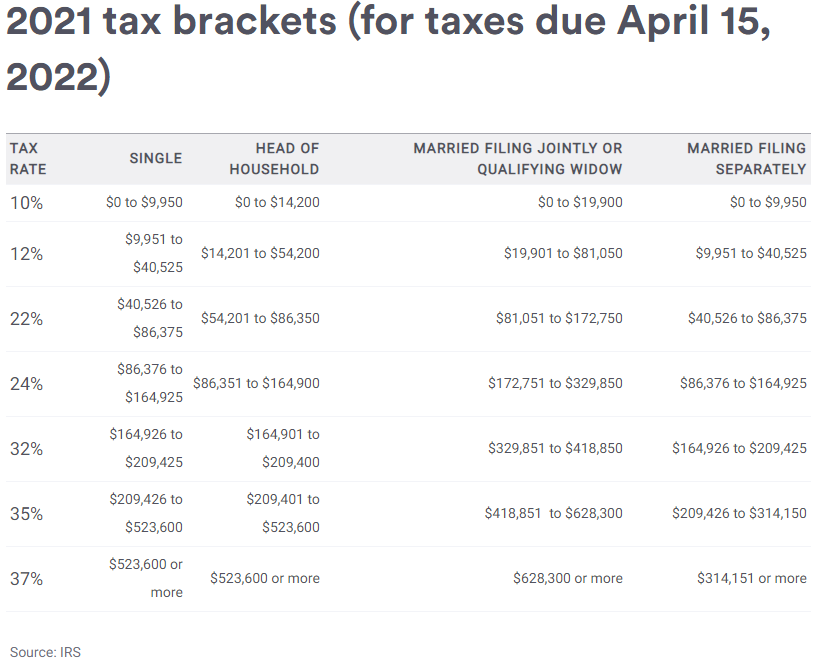819x668 pixels.
Task: Click the $0 to $19,900 cell
Action: (x=580, y=203)
